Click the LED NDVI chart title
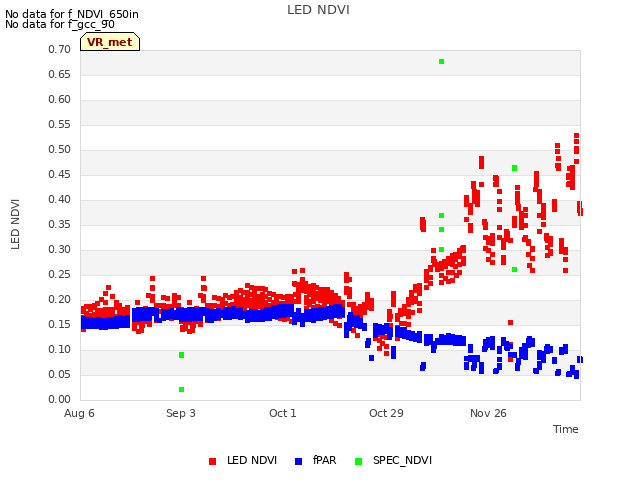 pos(318,10)
